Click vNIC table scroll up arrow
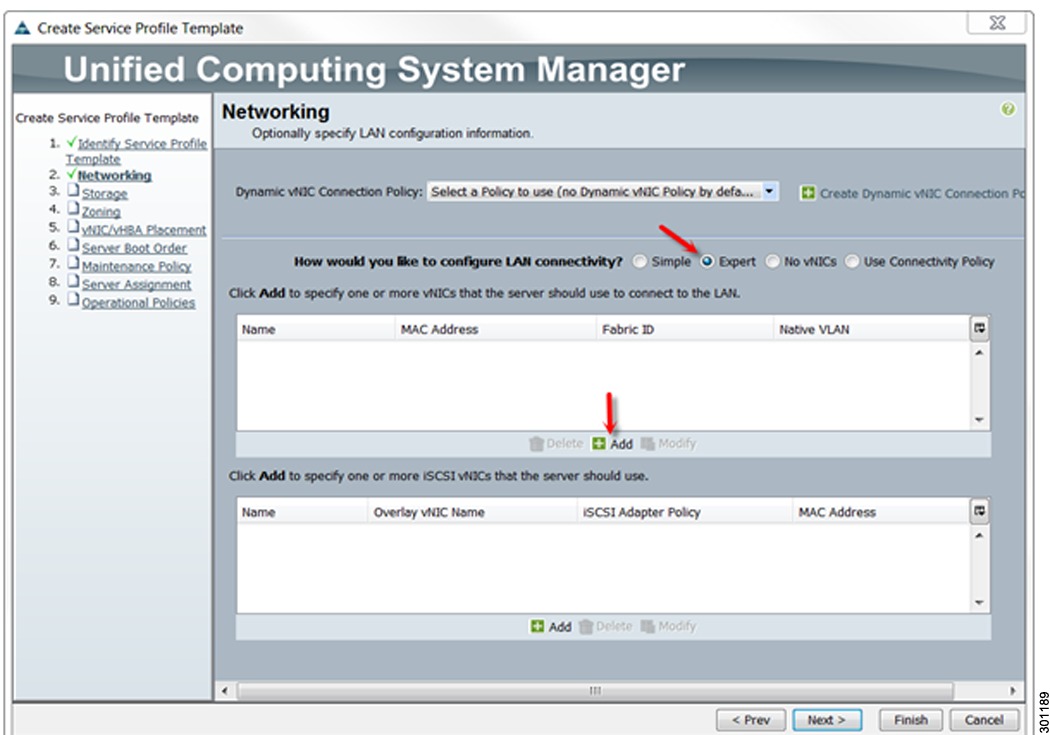 pyautogui.click(x=980, y=353)
